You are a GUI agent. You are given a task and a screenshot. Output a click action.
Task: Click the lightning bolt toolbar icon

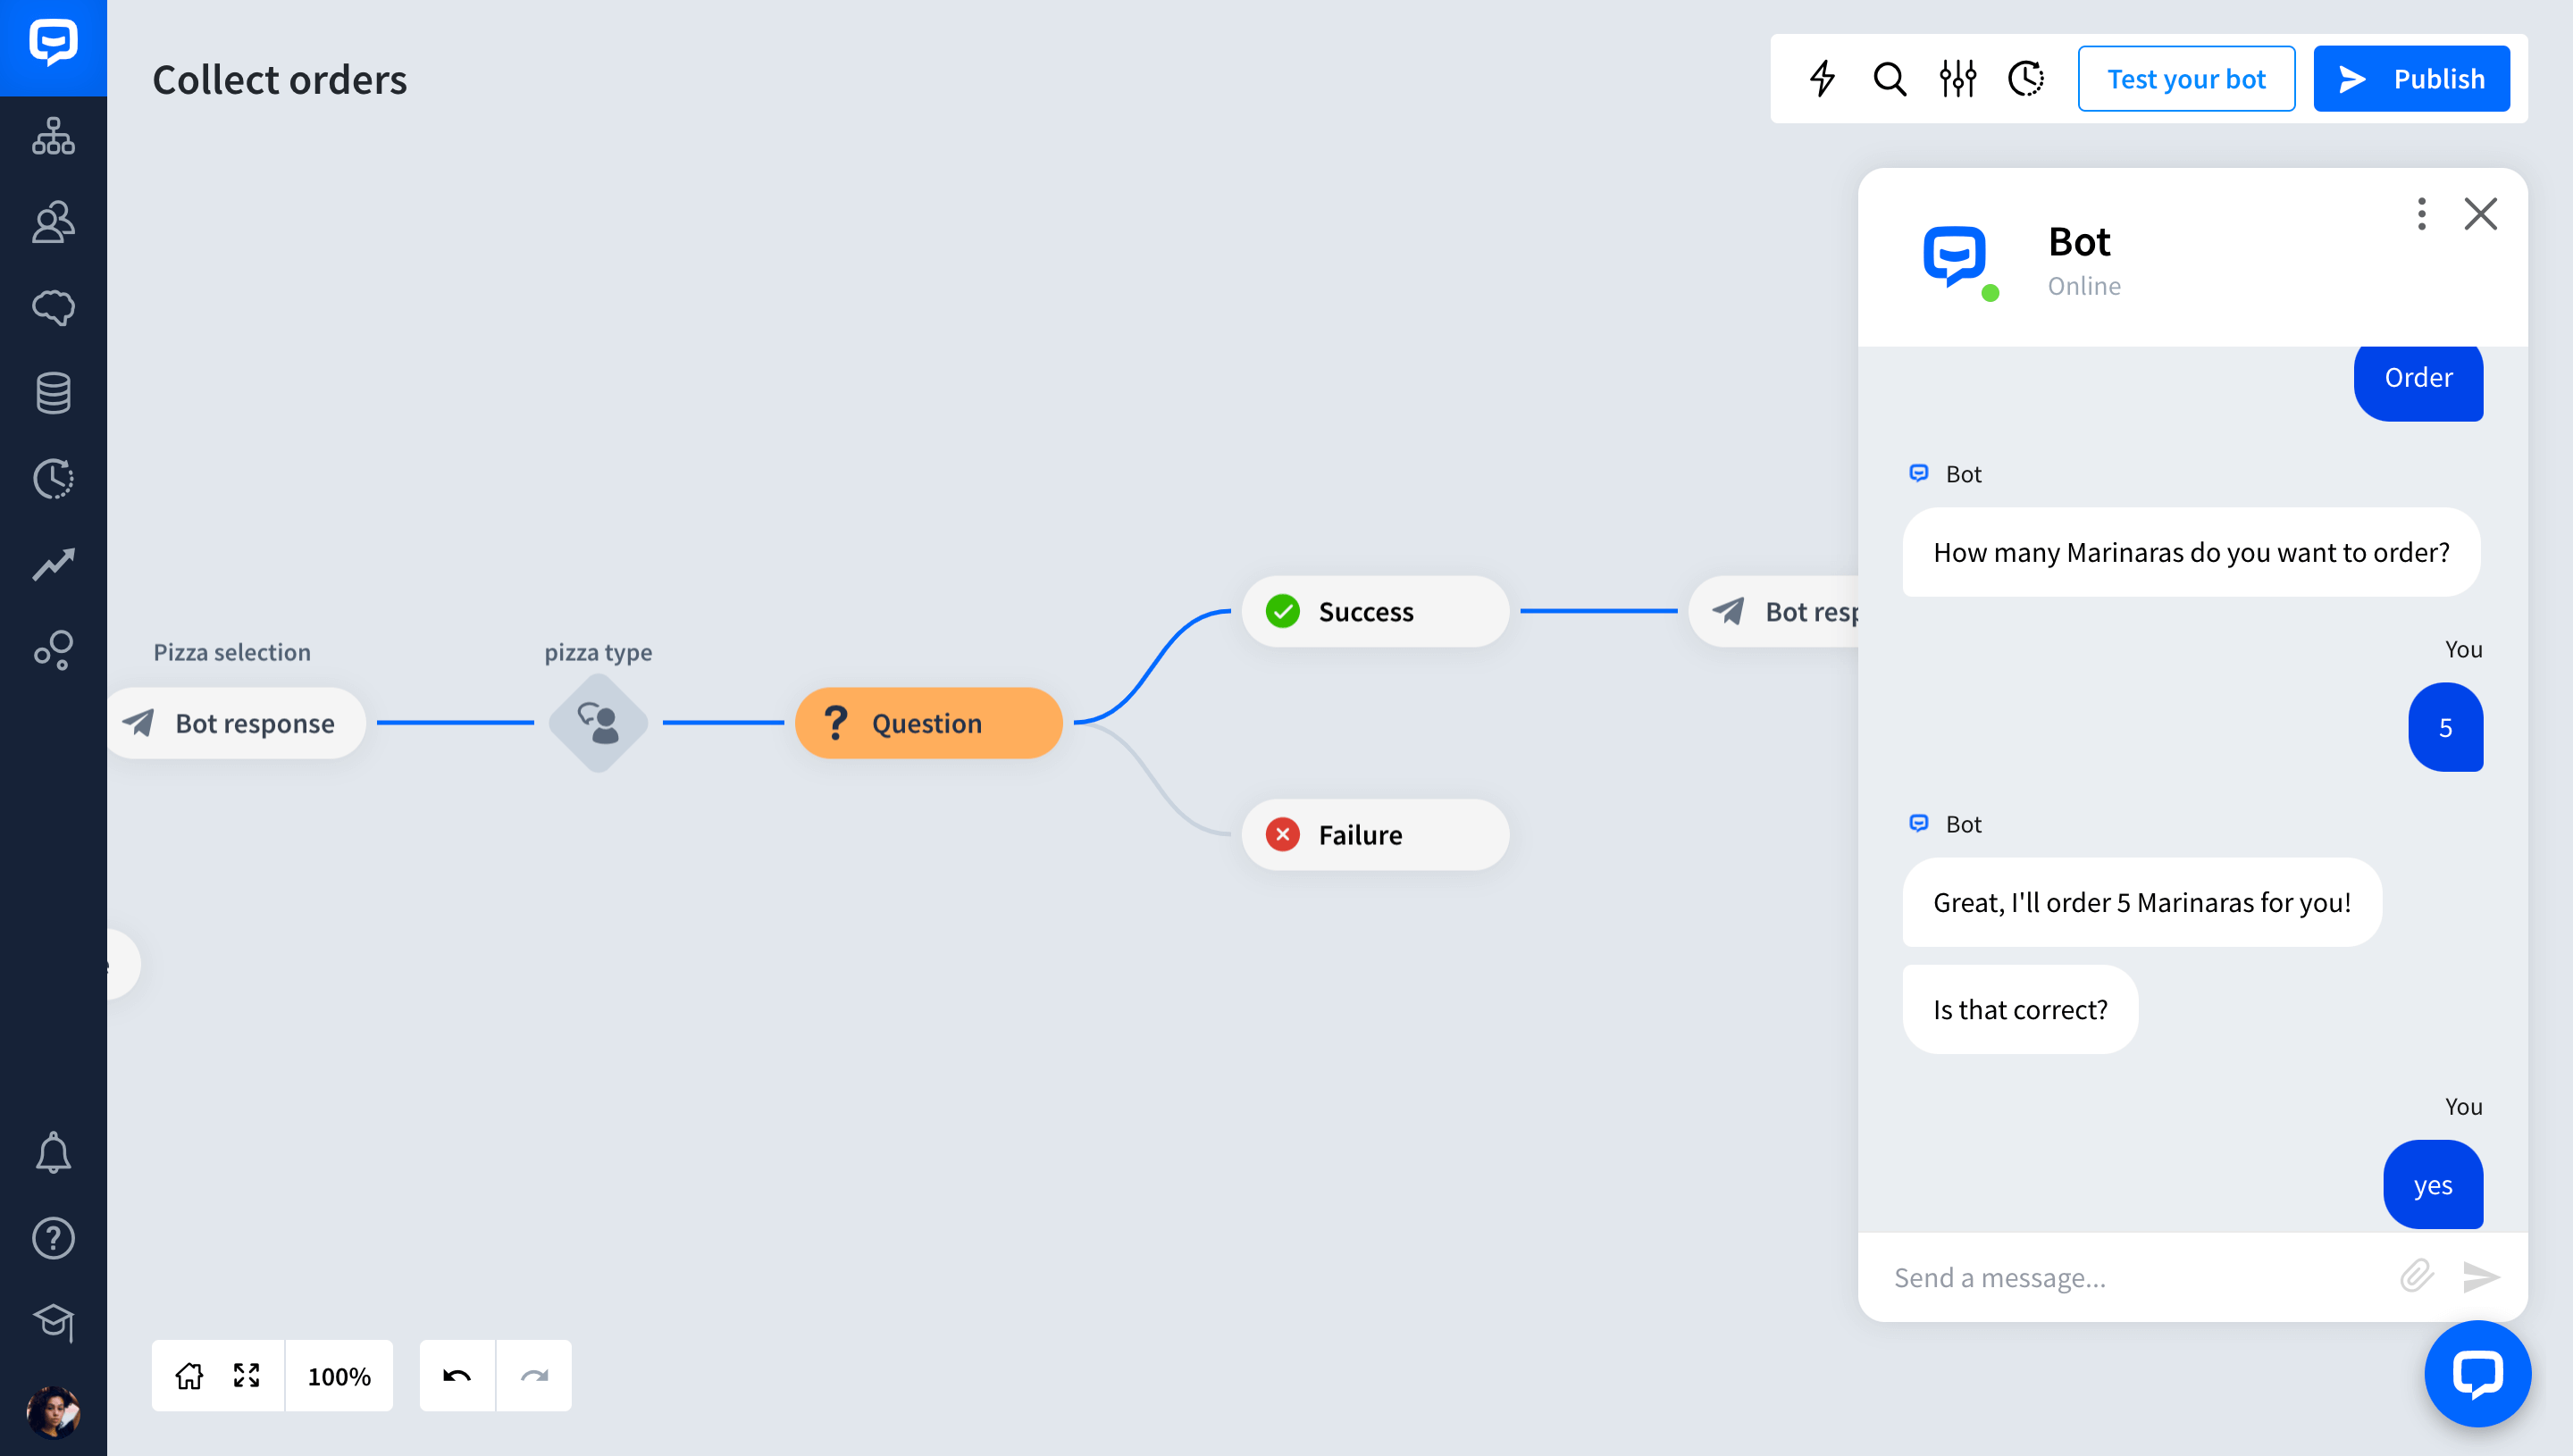tap(1822, 78)
